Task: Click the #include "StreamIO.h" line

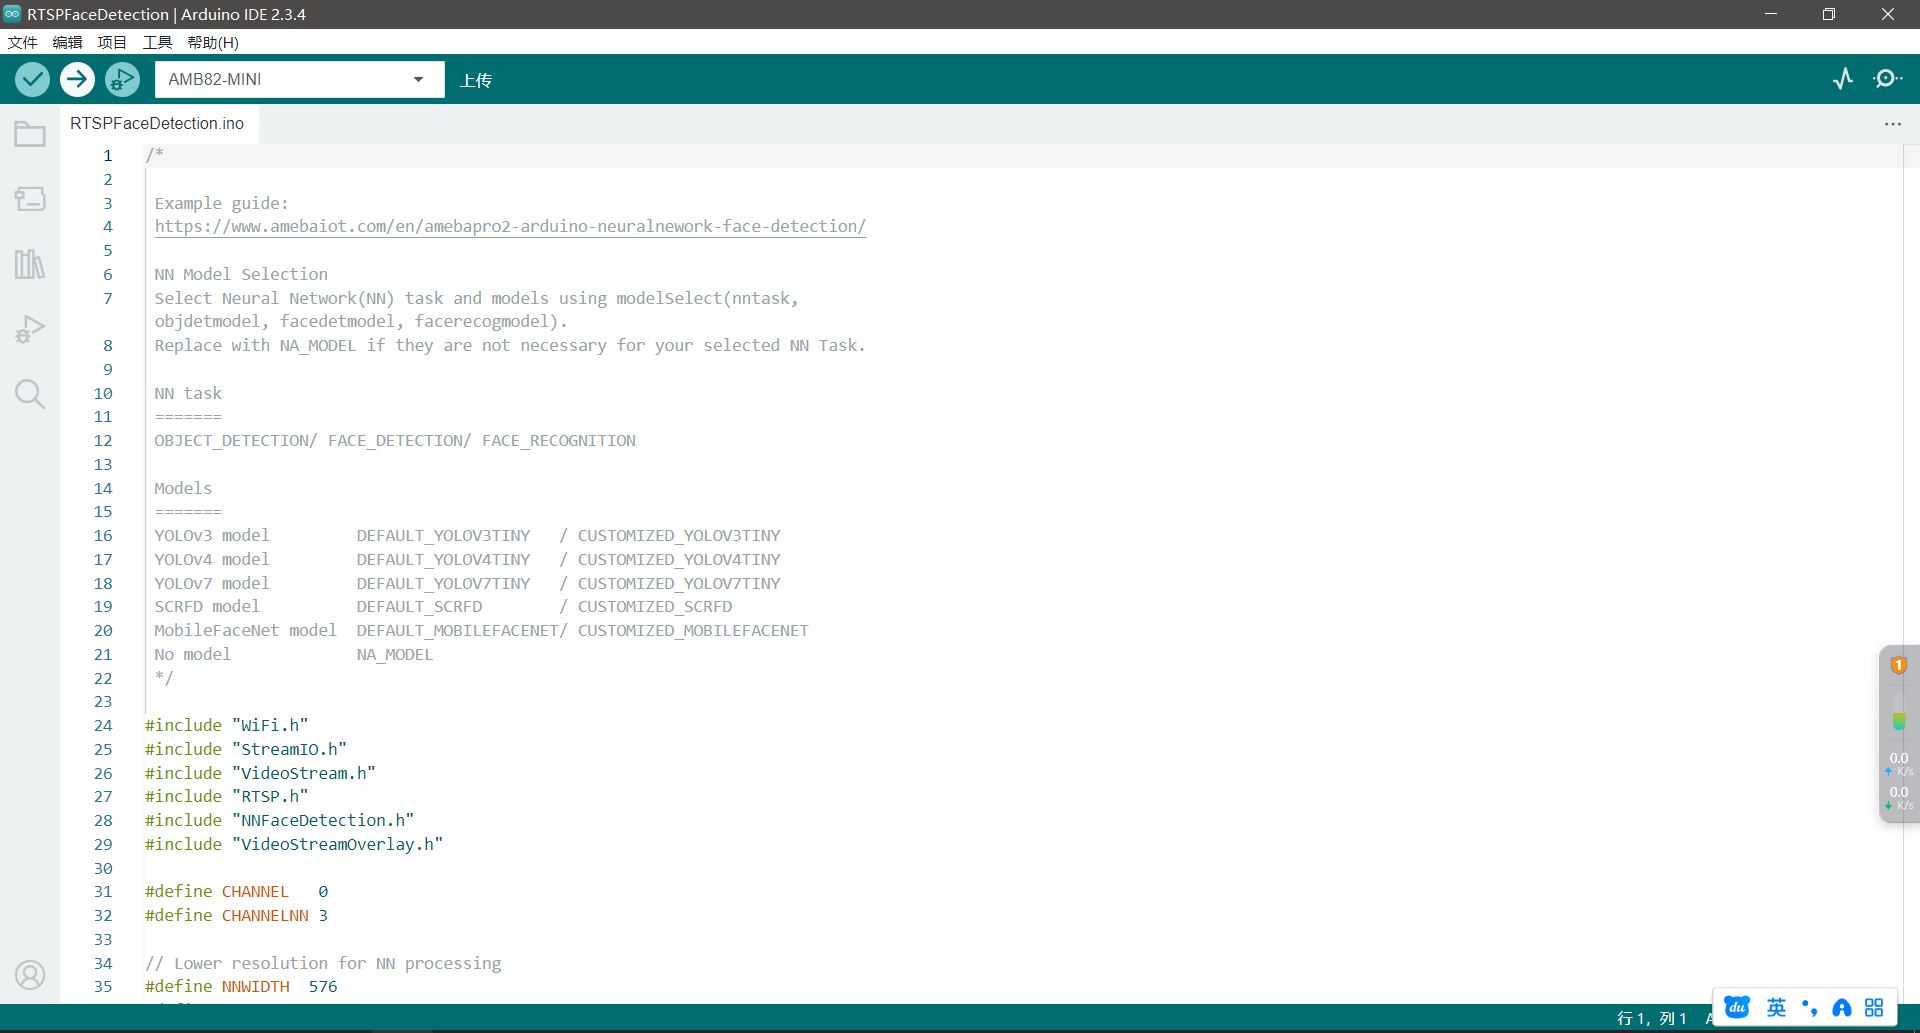Action: tap(246, 749)
